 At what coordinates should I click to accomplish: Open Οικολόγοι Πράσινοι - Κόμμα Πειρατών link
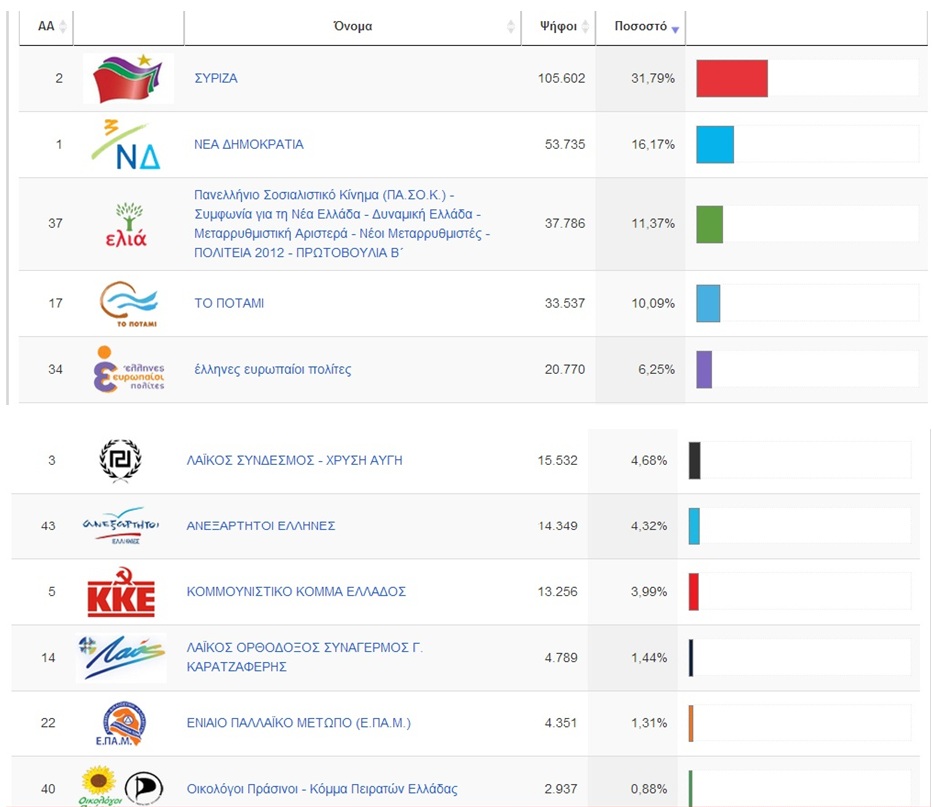click(322, 790)
